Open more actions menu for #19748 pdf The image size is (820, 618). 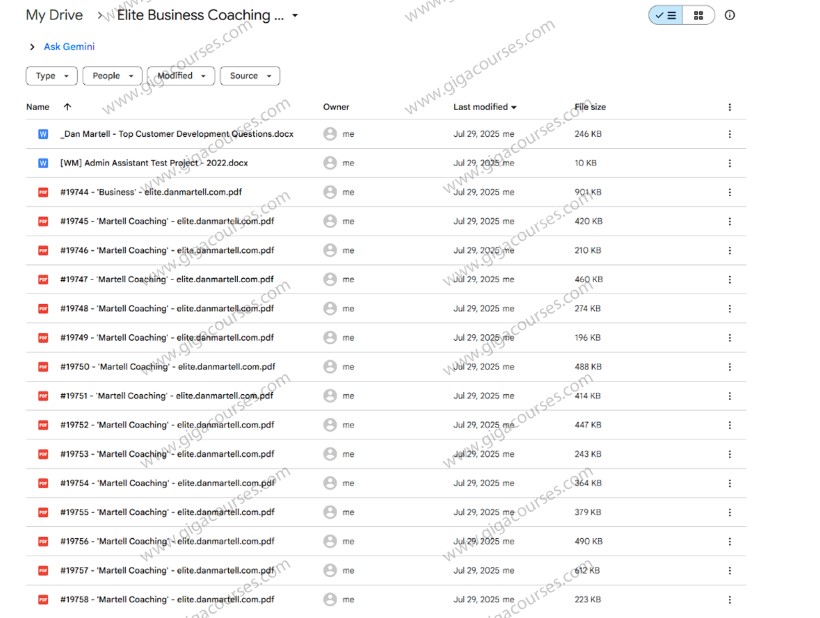pyautogui.click(x=730, y=309)
